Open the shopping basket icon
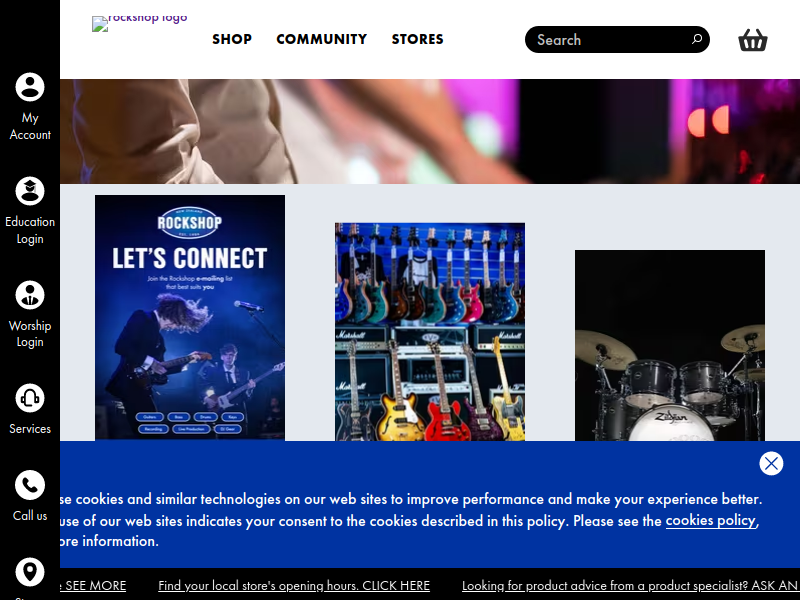 tap(753, 40)
